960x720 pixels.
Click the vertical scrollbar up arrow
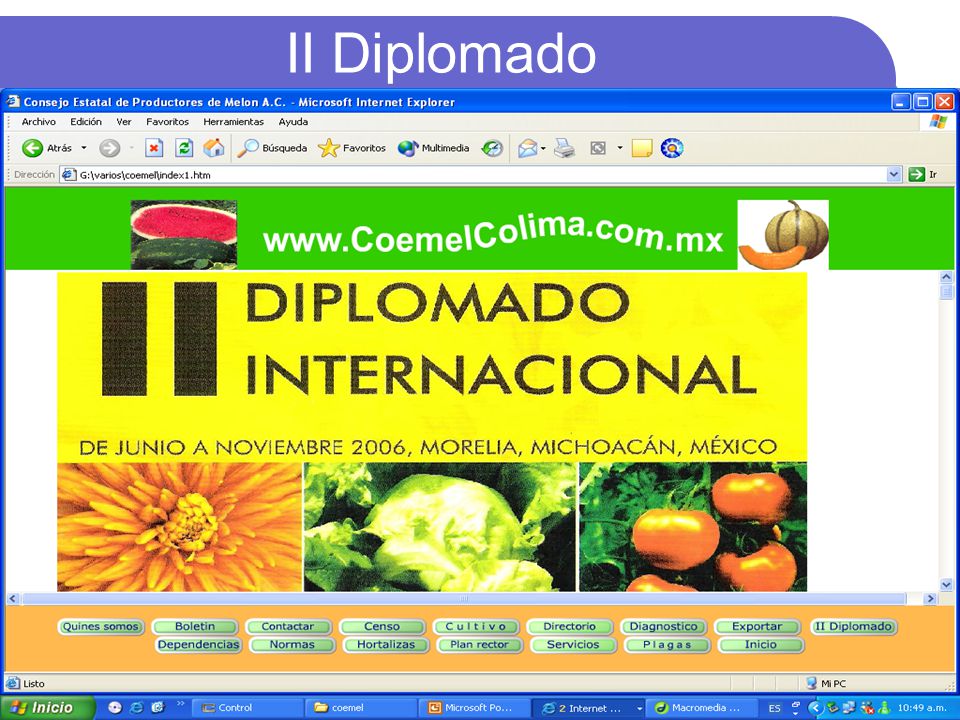[x=946, y=277]
